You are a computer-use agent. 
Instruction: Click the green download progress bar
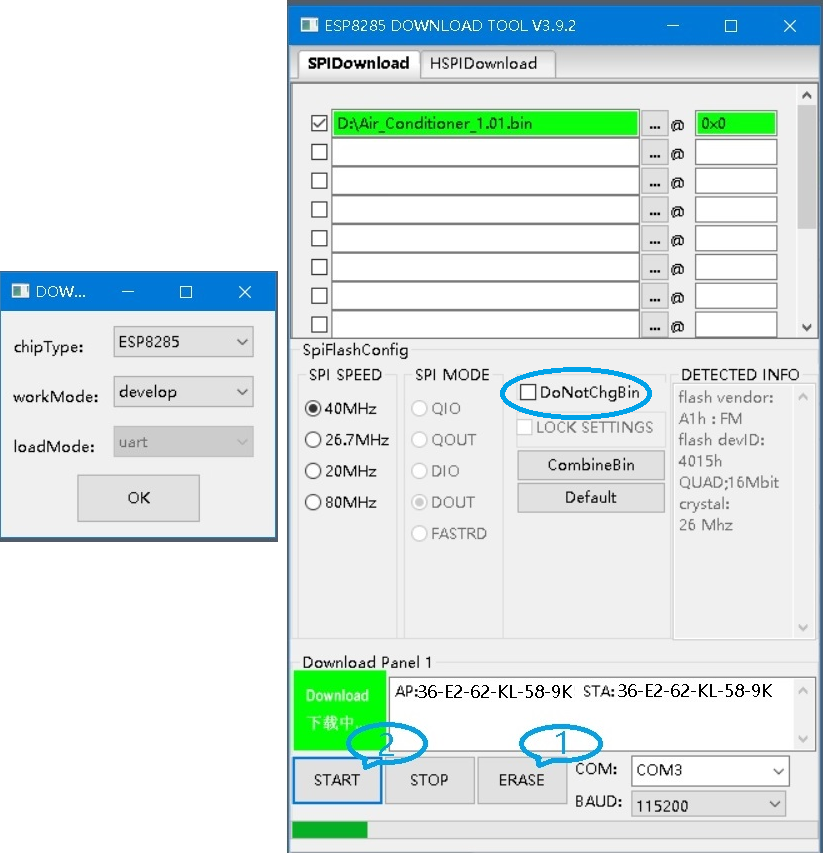click(330, 830)
